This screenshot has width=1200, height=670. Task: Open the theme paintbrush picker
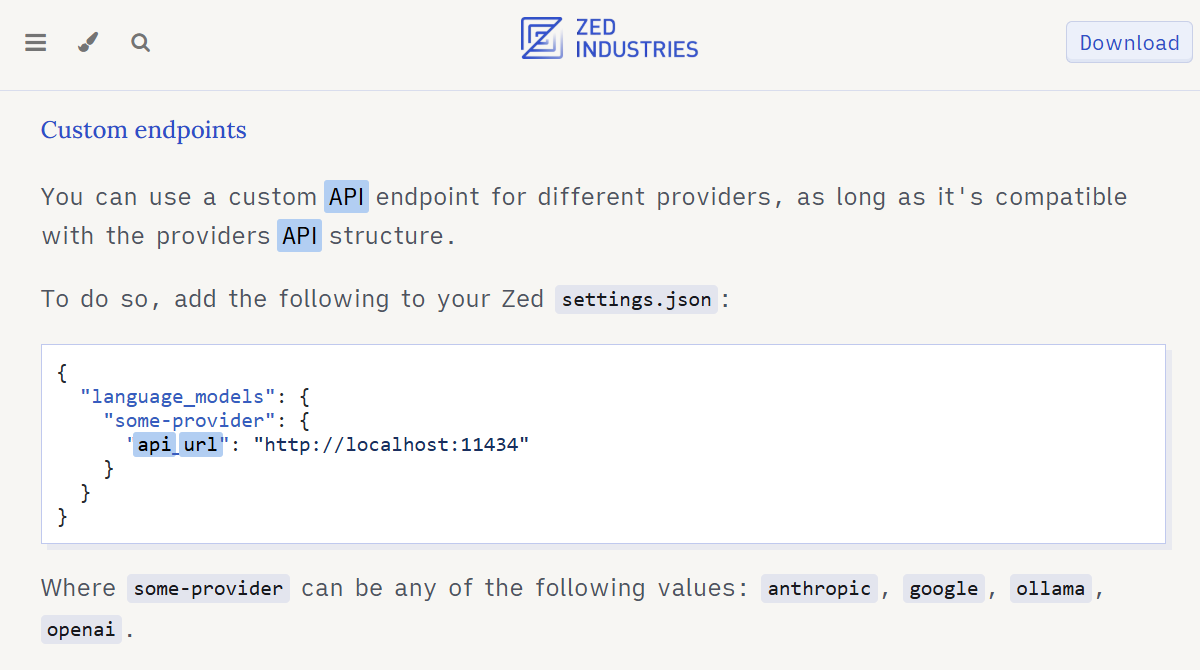pos(88,43)
